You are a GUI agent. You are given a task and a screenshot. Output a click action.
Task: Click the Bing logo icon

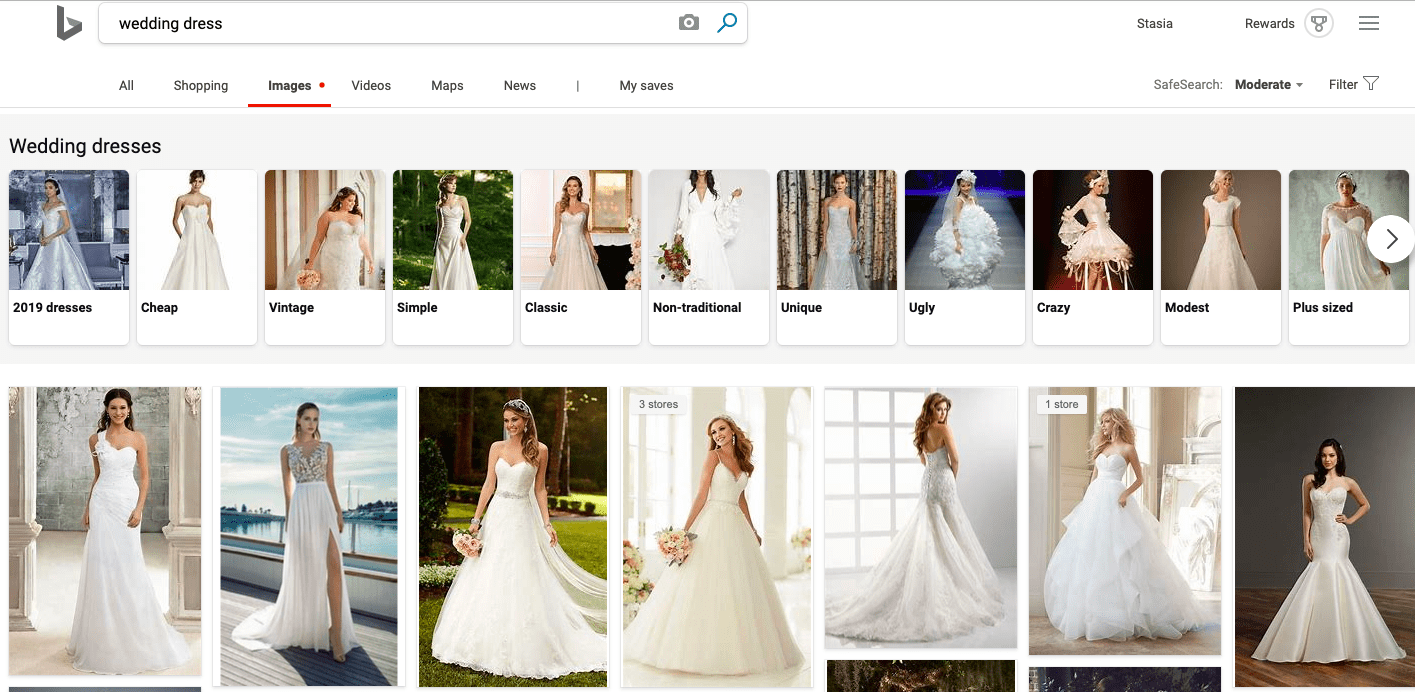pyautogui.click(x=69, y=23)
